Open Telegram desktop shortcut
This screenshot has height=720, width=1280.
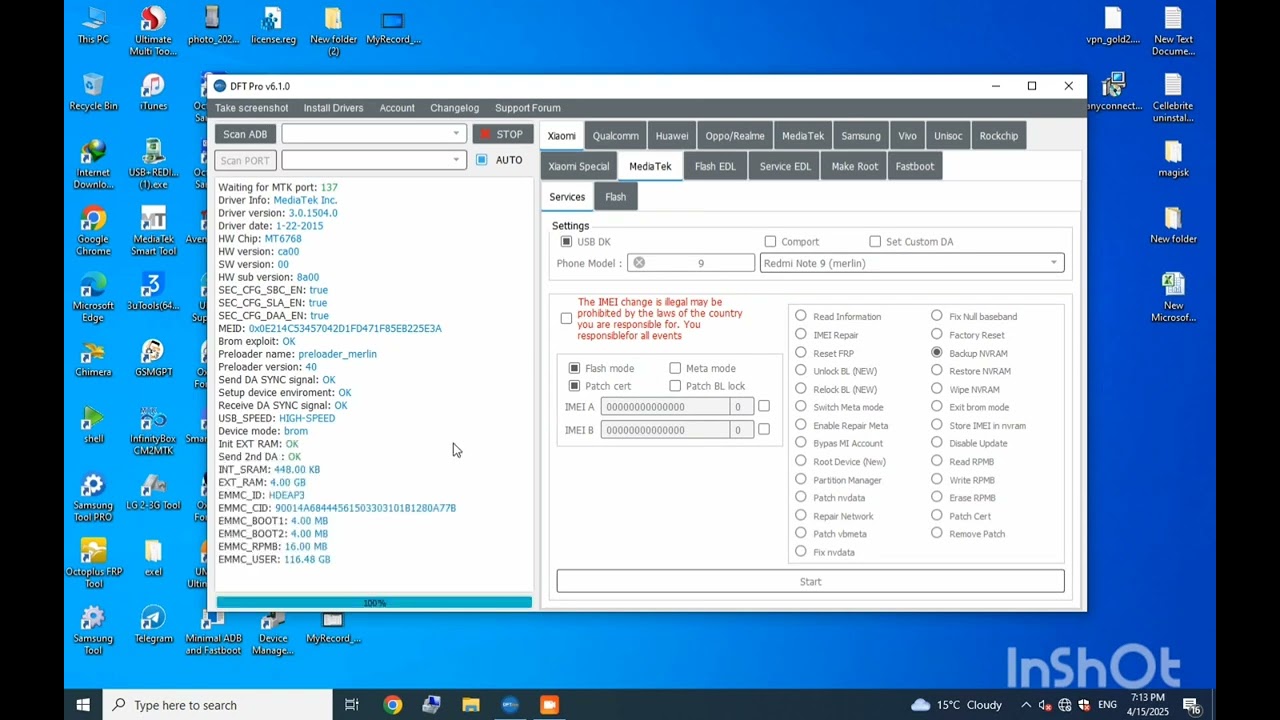coord(153,625)
